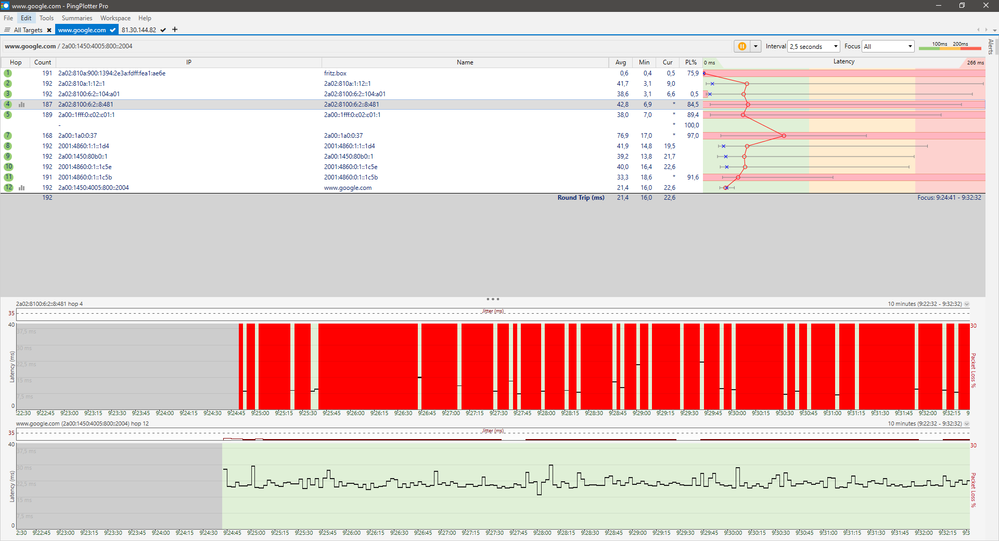Select hop 1 green circle icon
The image size is (999, 541).
pyautogui.click(x=8, y=73)
